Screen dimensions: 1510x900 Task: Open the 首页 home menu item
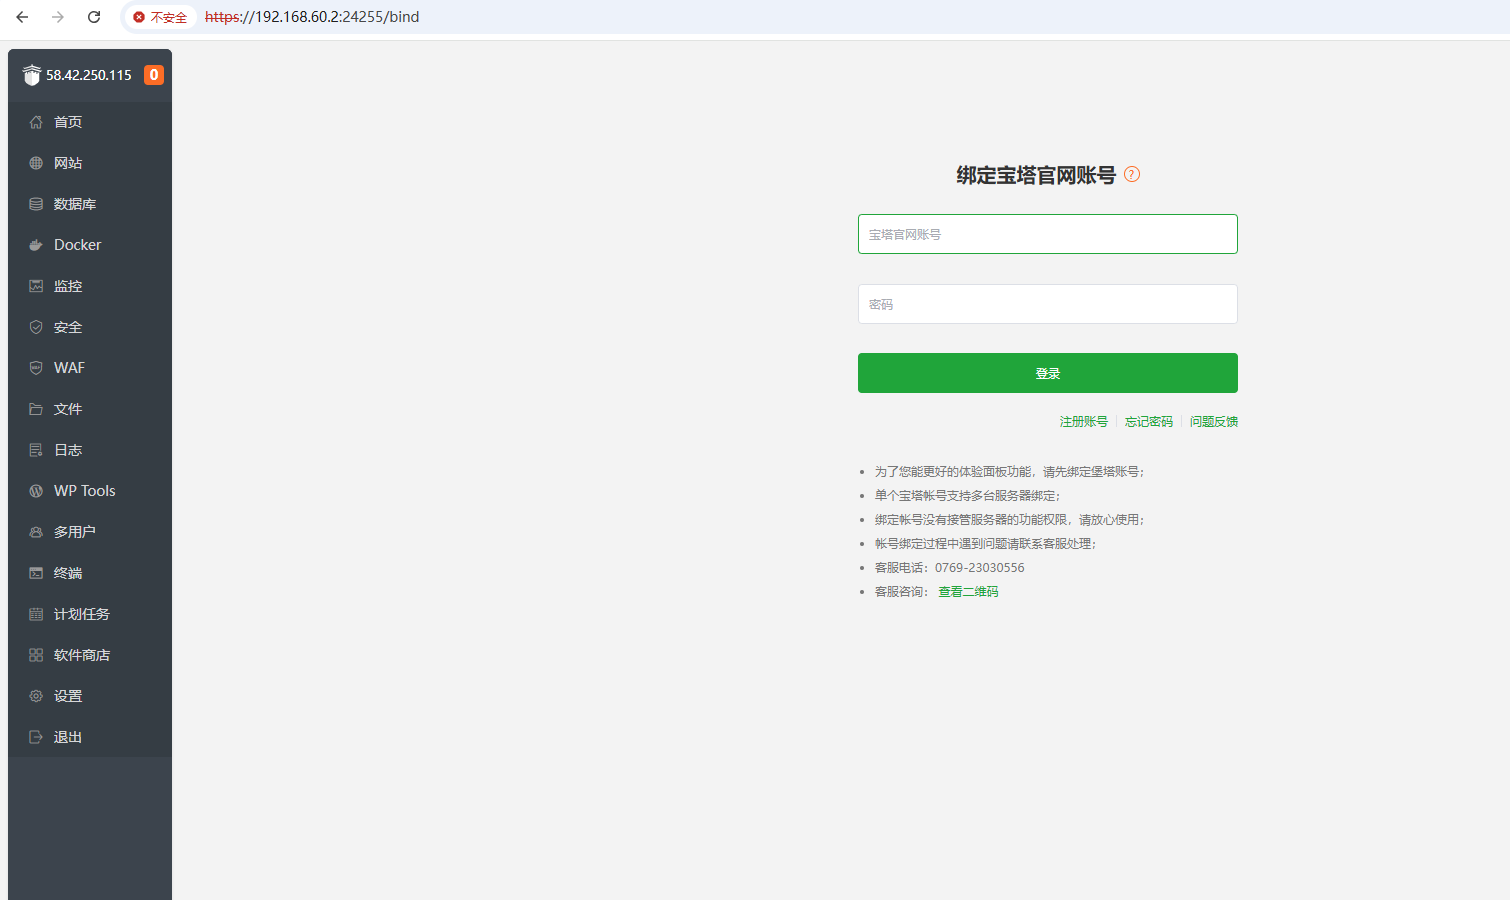68,122
